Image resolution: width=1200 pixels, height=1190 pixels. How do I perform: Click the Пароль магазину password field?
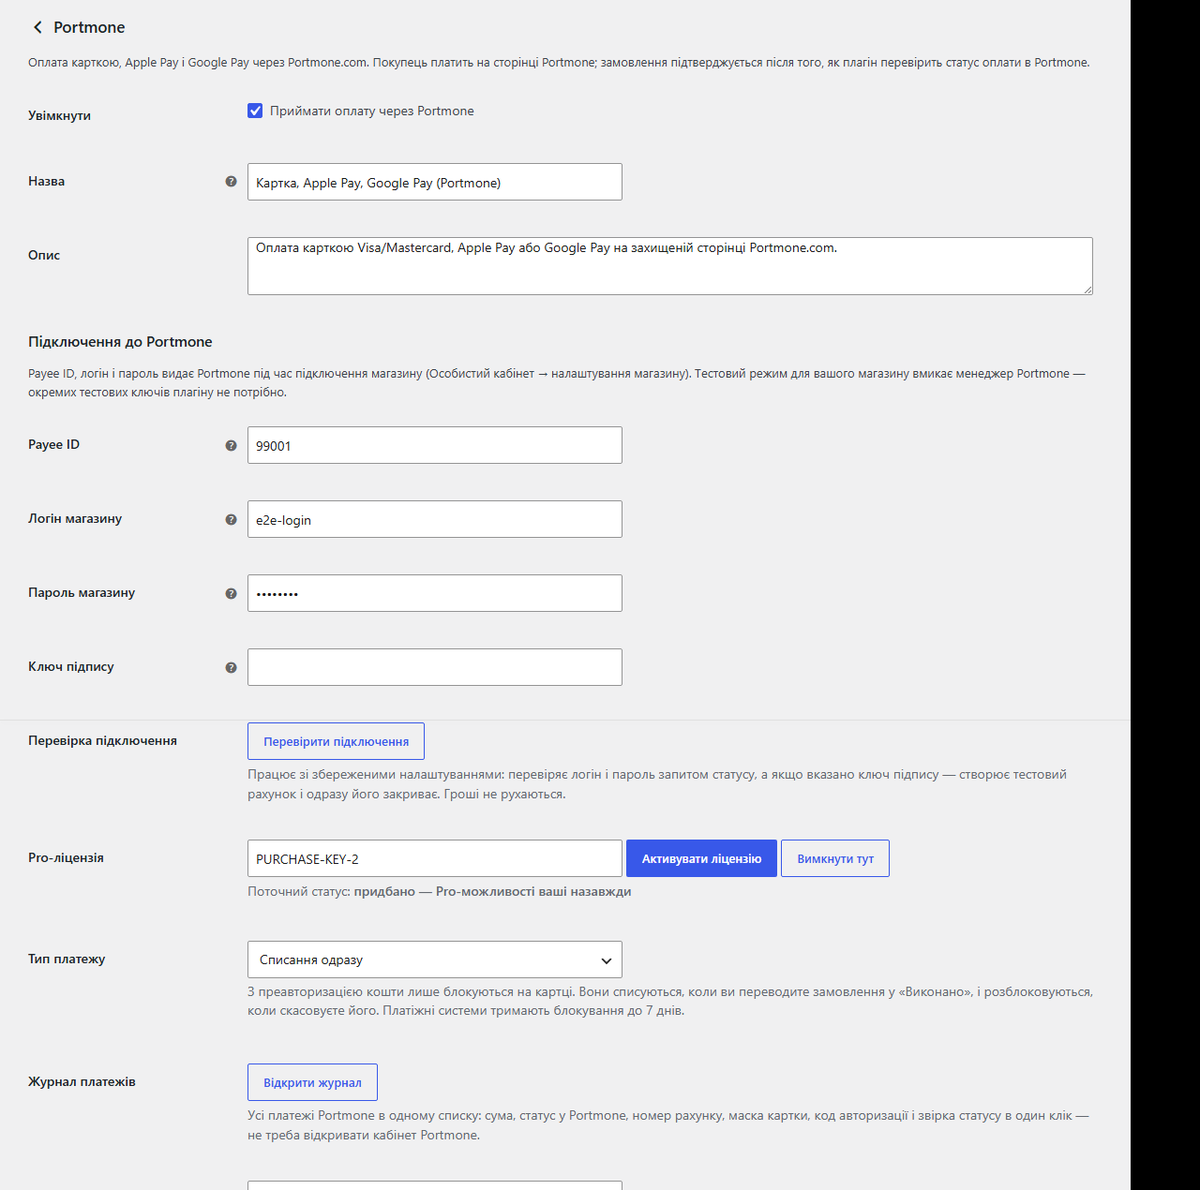tap(434, 593)
